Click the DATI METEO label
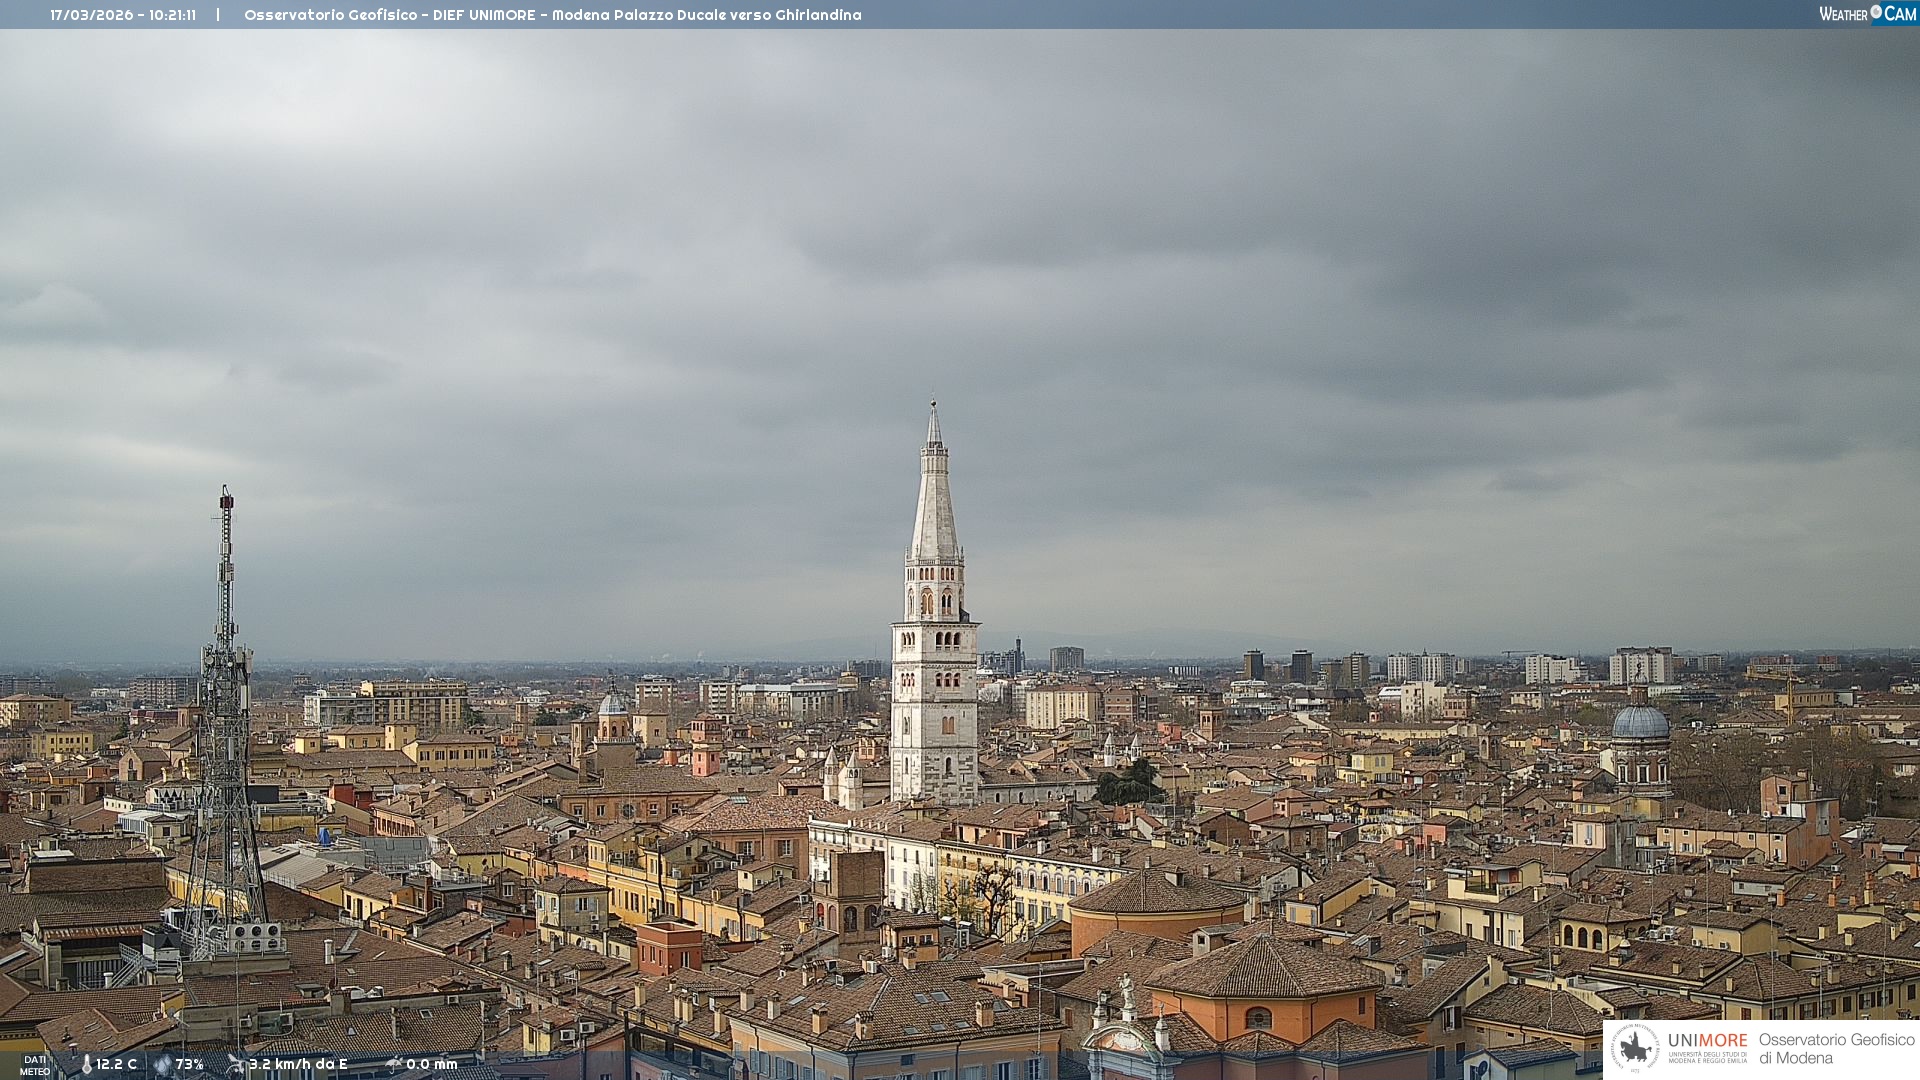 35,1065
